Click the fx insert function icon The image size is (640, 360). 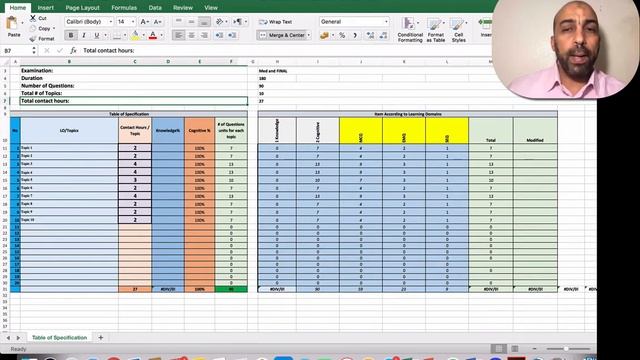pyautogui.click(x=73, y=51)
